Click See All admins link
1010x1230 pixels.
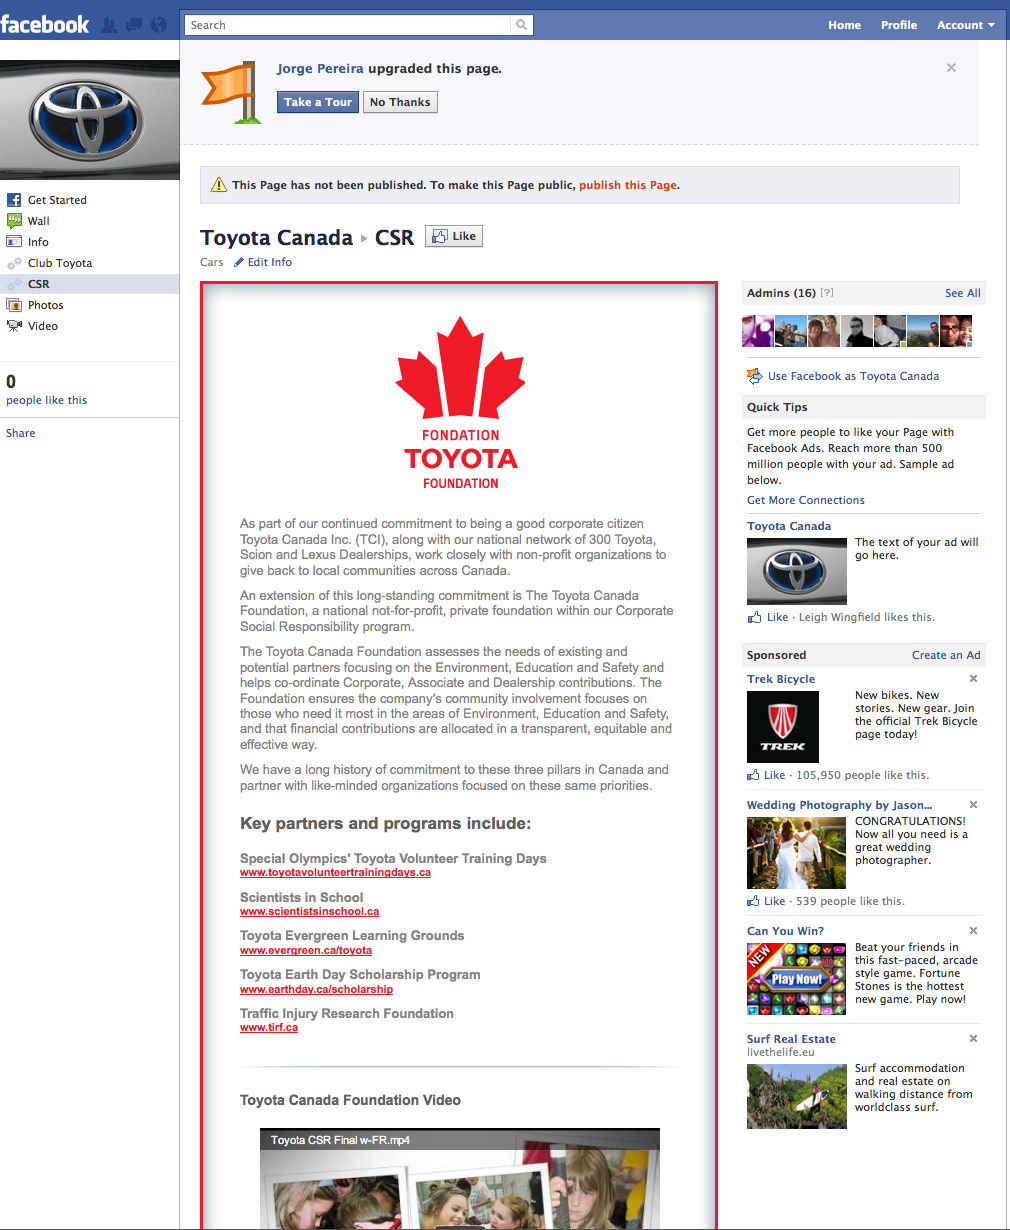click(x=962, y=293)
